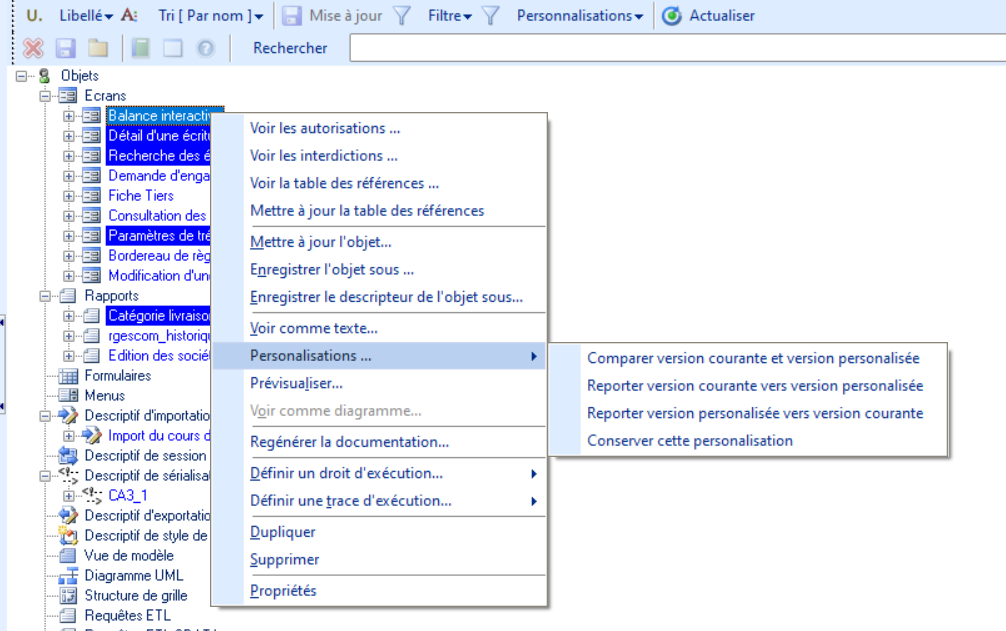Click the help question mark icon
The image size is (1006, 631).
205,48
